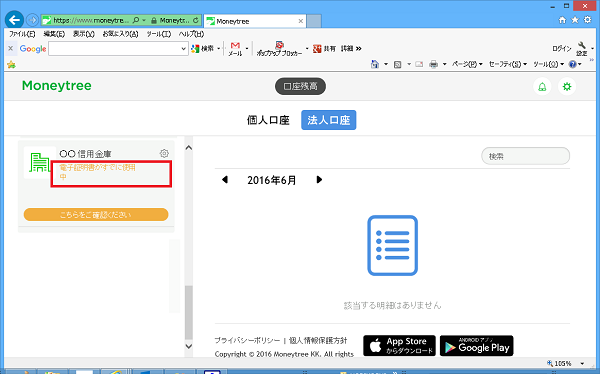Click the blue Help question mark icon

point(572,64)
